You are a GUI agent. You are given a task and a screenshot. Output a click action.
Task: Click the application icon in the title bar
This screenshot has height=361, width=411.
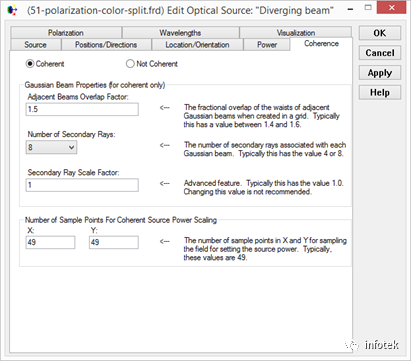click(12, 10)
